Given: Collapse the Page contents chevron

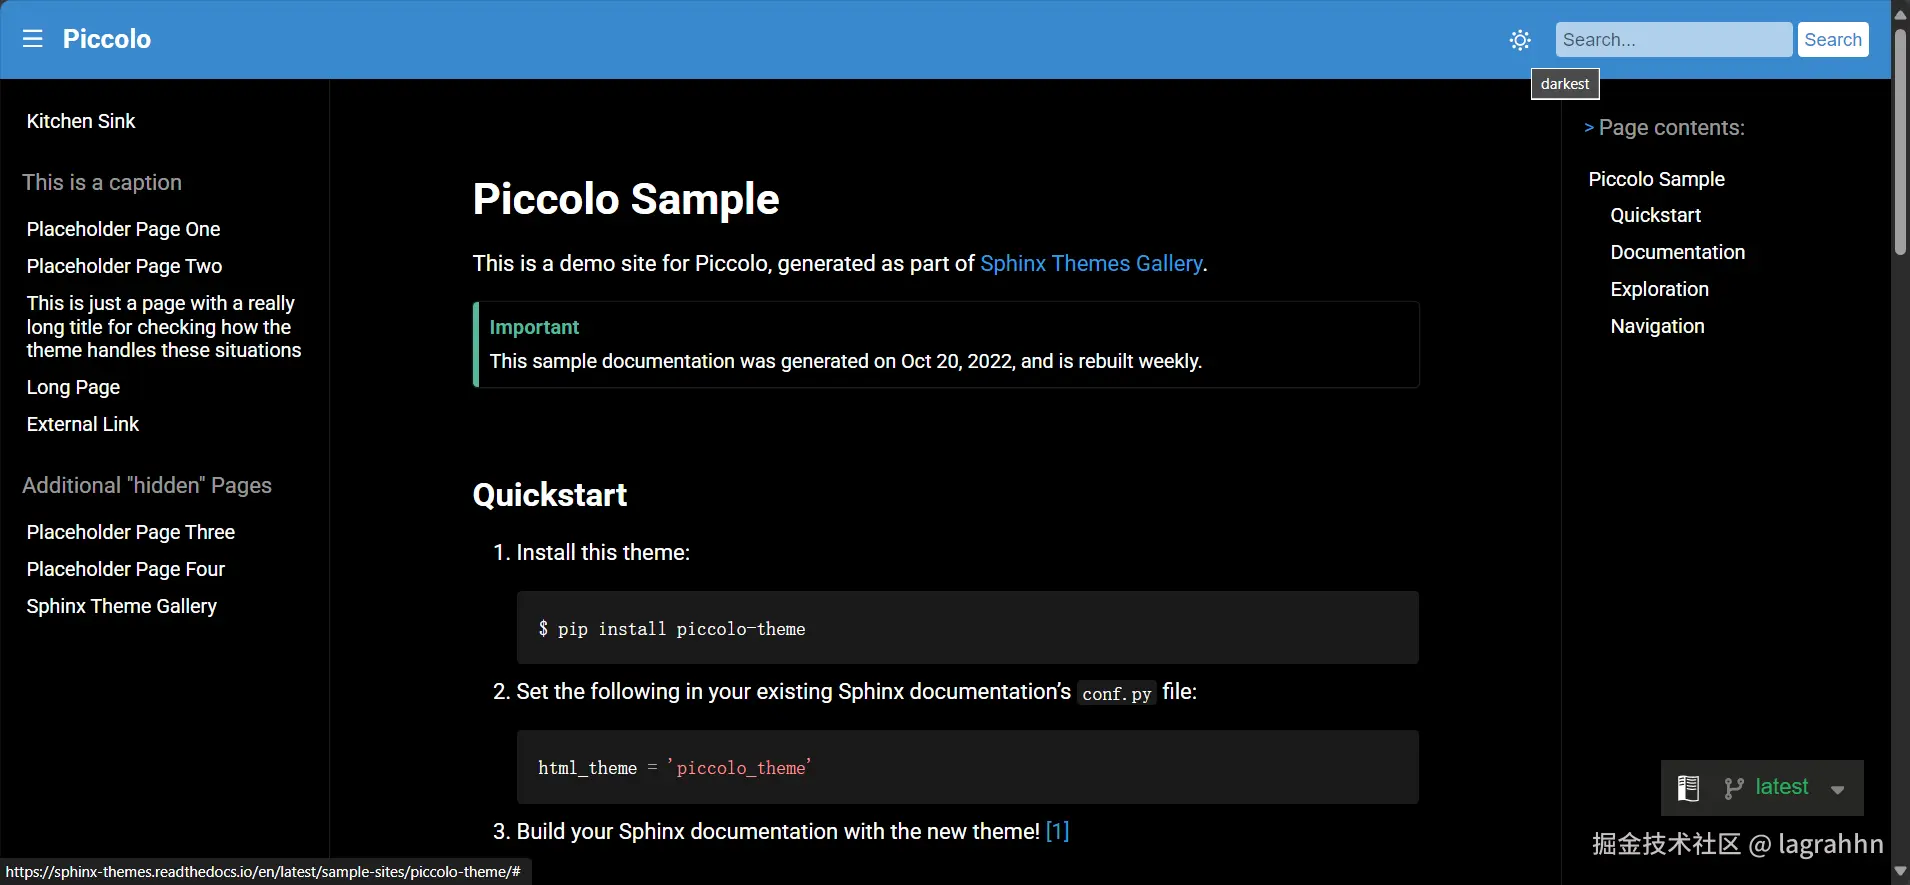Looking at the screenshot, I should (1589, 128).
